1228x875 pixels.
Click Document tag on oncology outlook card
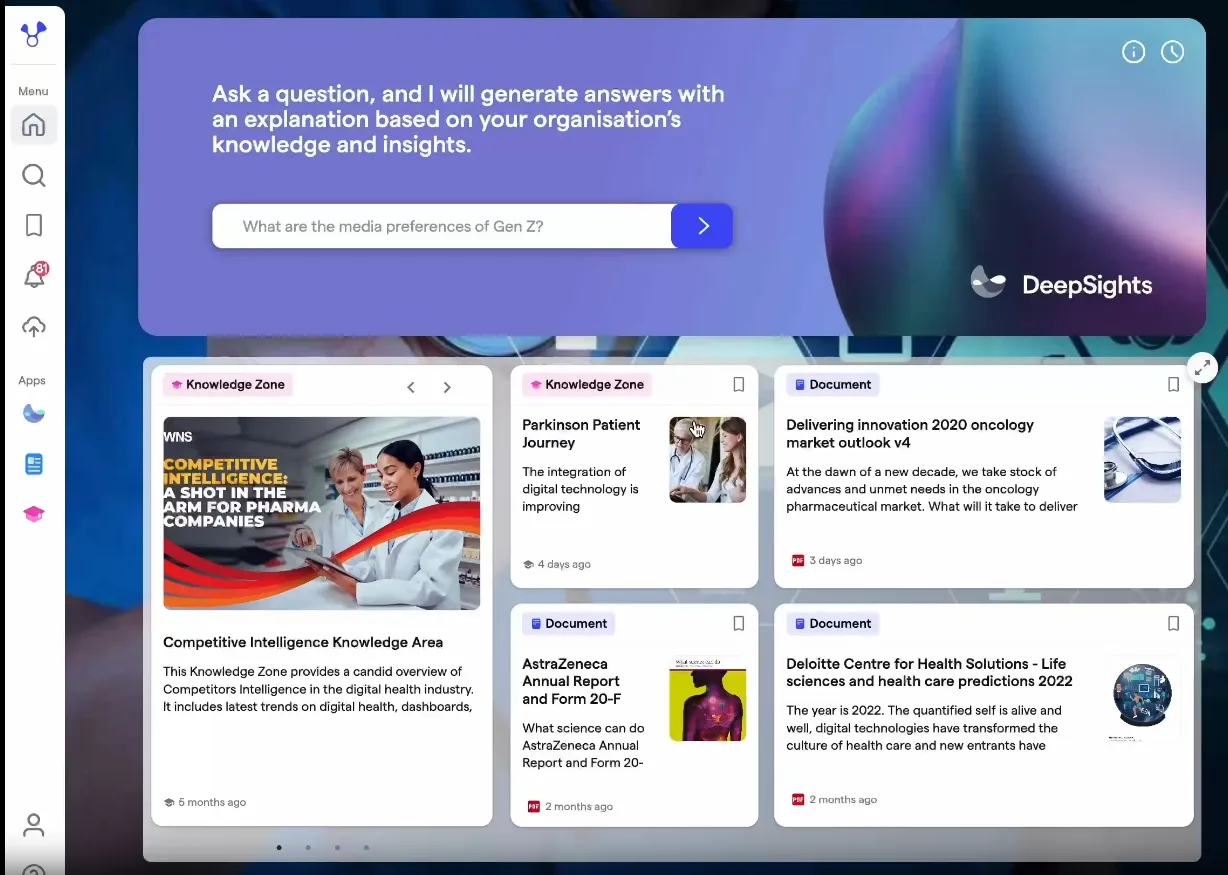[x=832, y=385]
